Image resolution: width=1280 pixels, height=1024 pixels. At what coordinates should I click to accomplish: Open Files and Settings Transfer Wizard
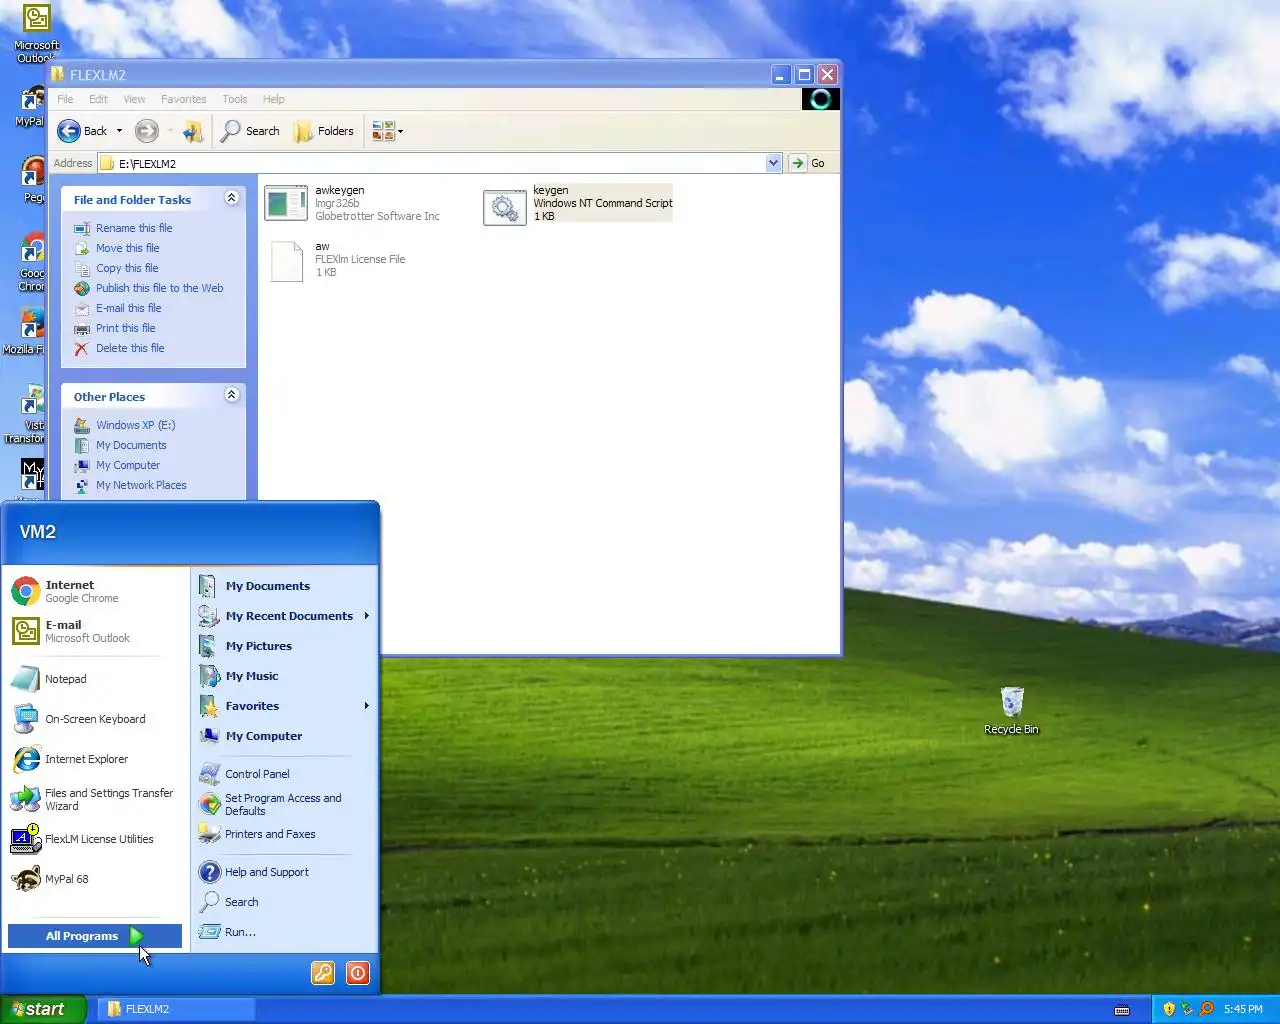tap(96, 799)
